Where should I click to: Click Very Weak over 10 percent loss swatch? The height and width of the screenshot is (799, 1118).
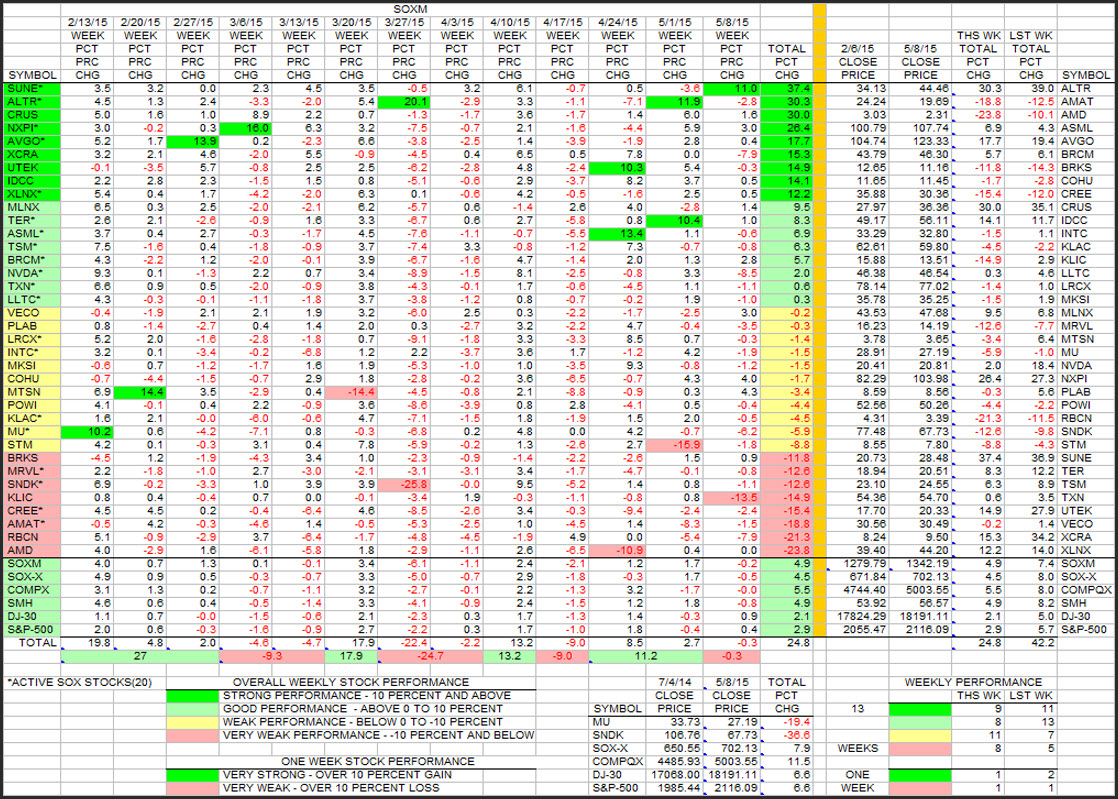193,788
